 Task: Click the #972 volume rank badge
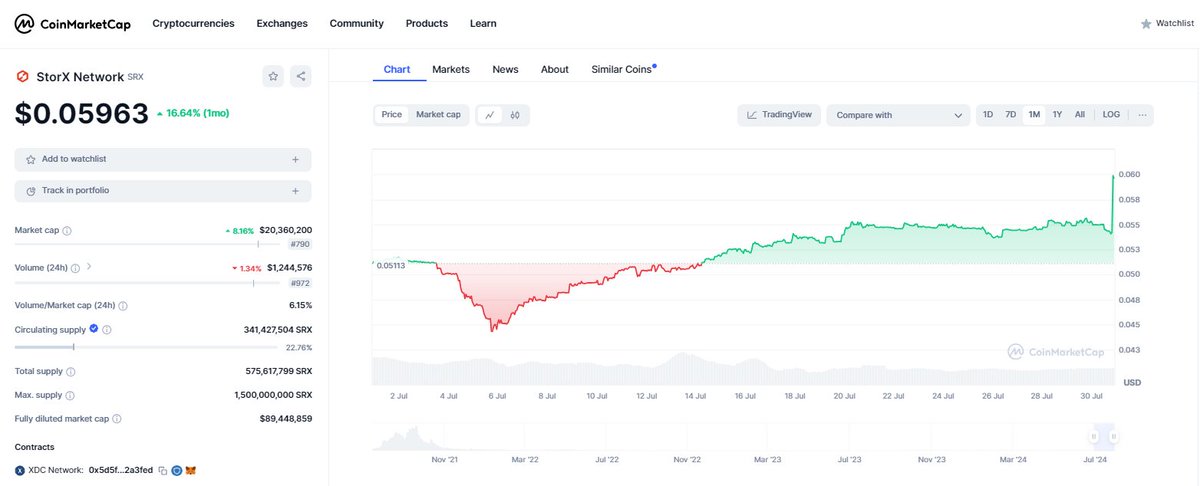[x=300, y=283]
